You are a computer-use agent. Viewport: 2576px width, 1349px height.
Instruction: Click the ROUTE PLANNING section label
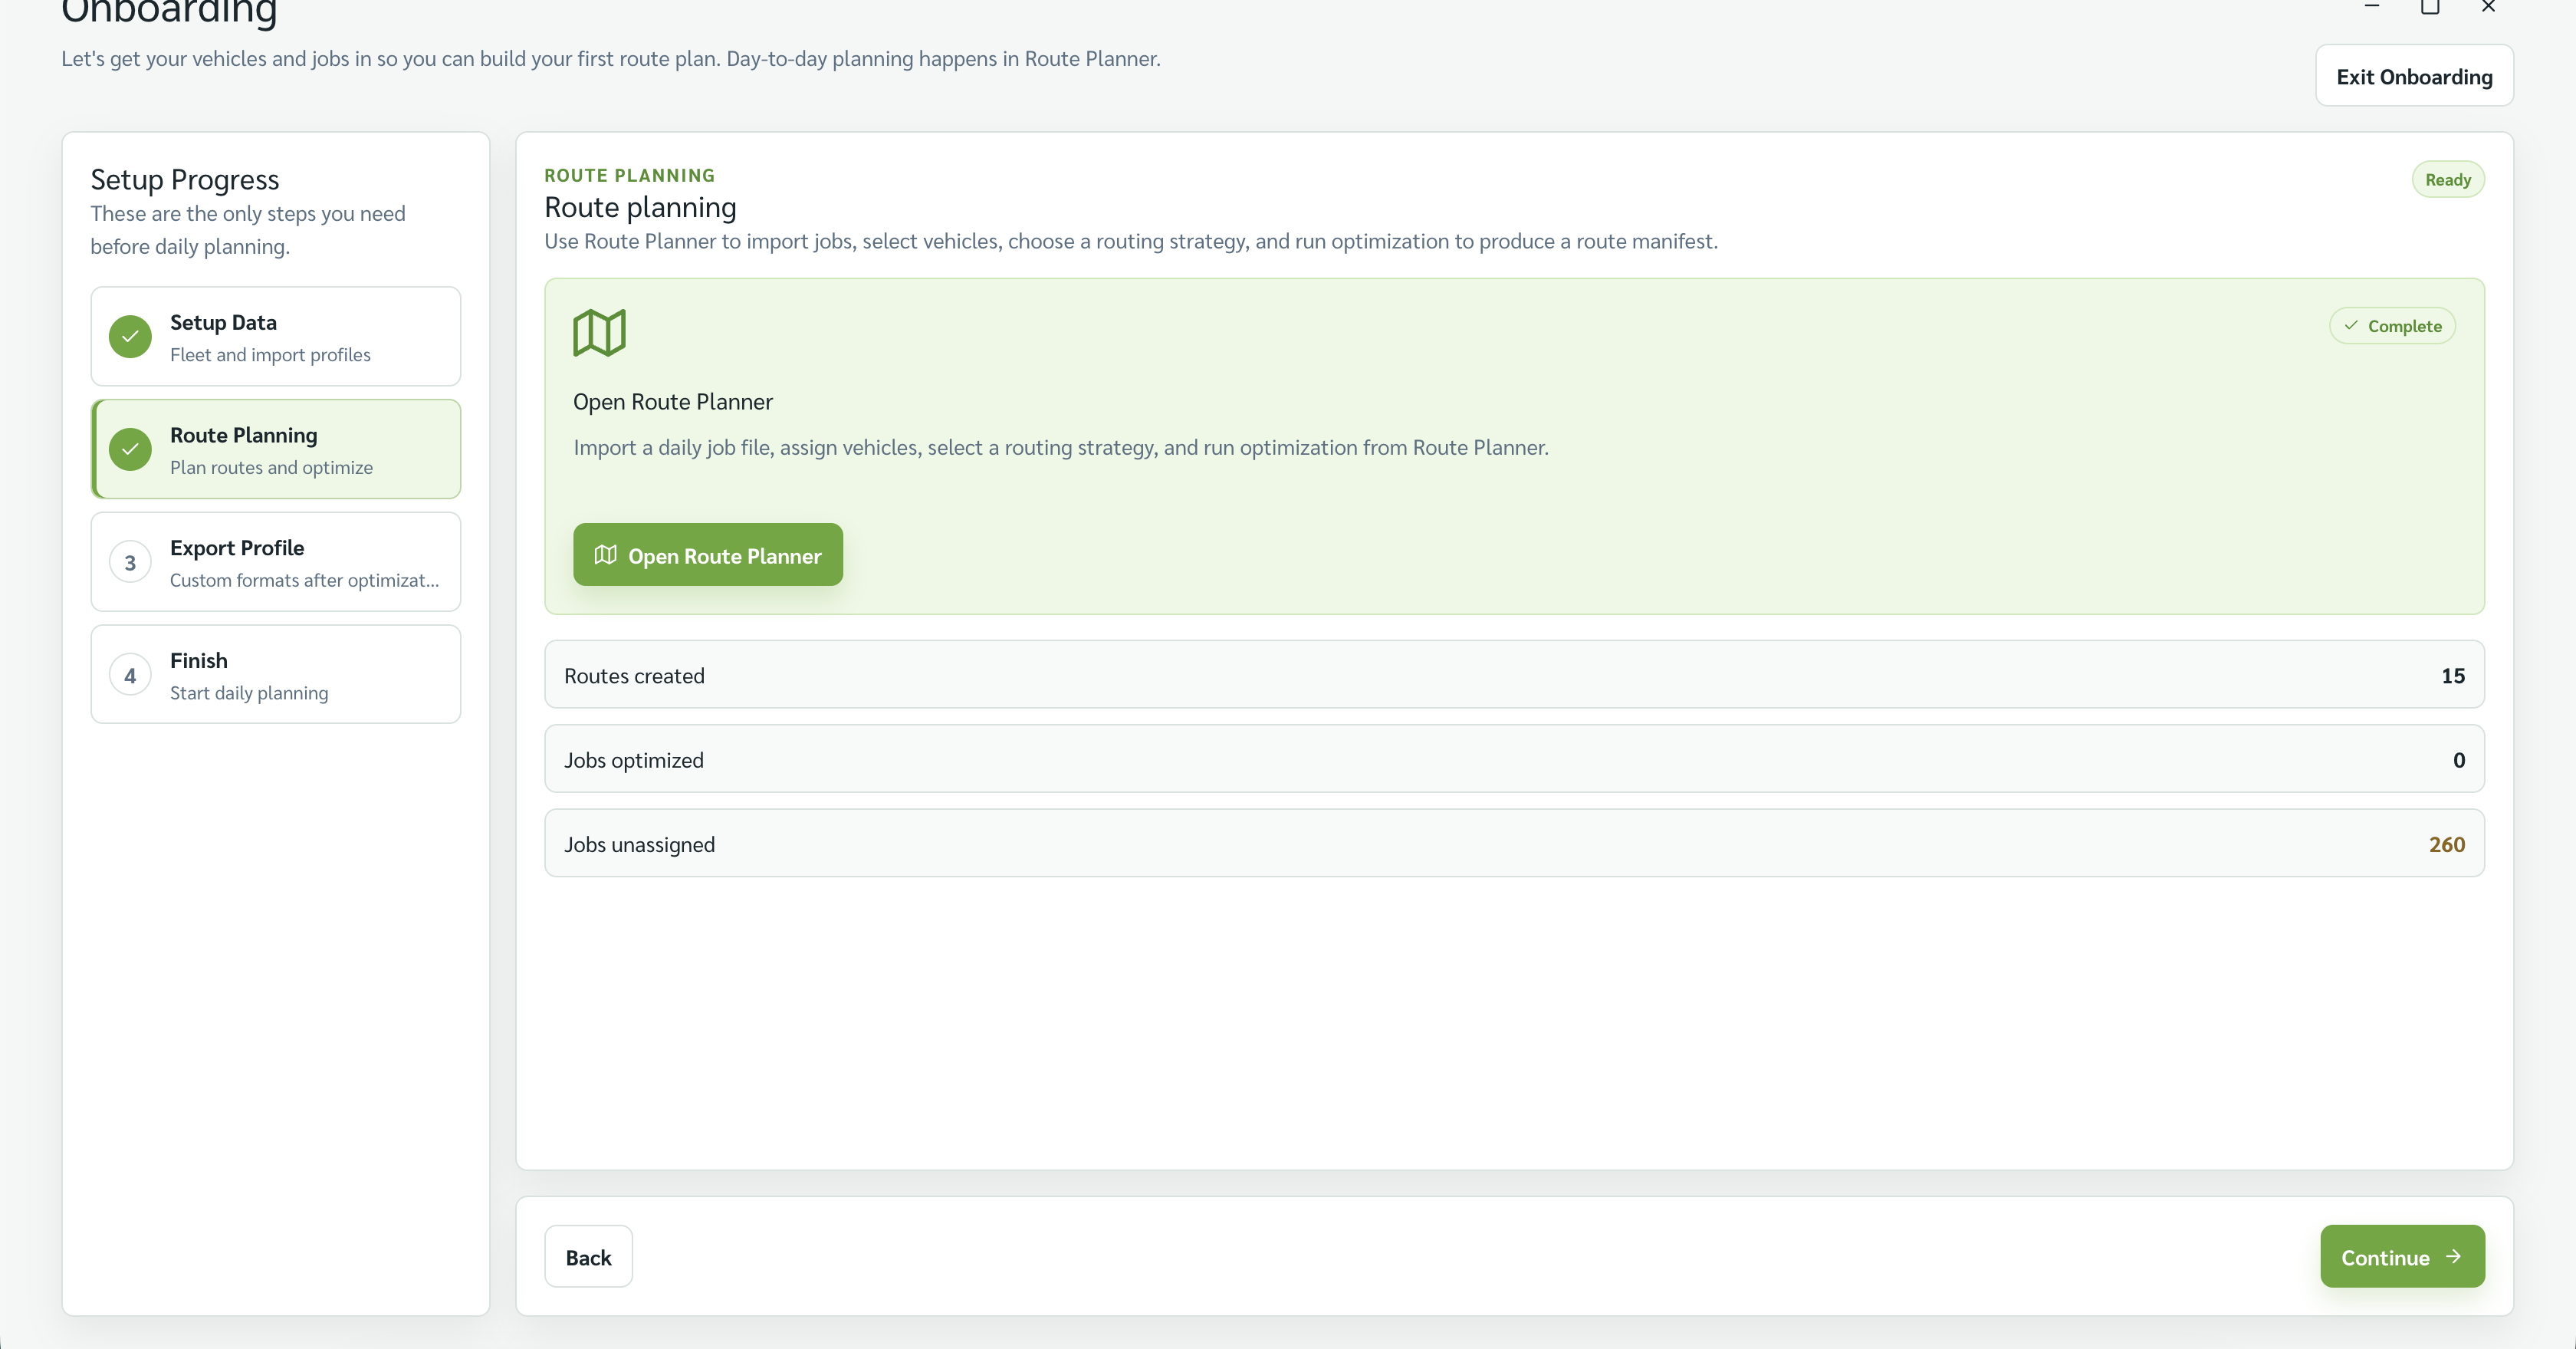click(x=630, y=176)
